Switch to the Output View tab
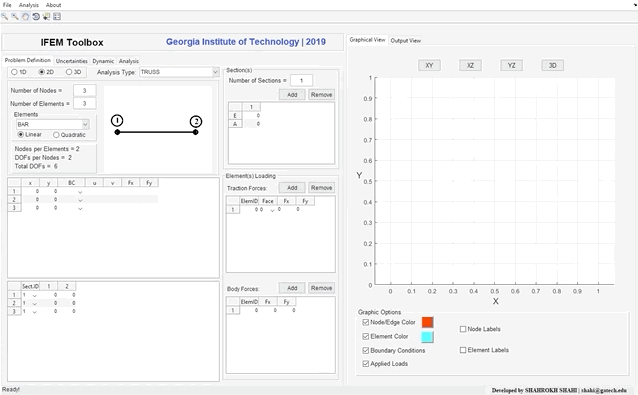 (406, 40)
